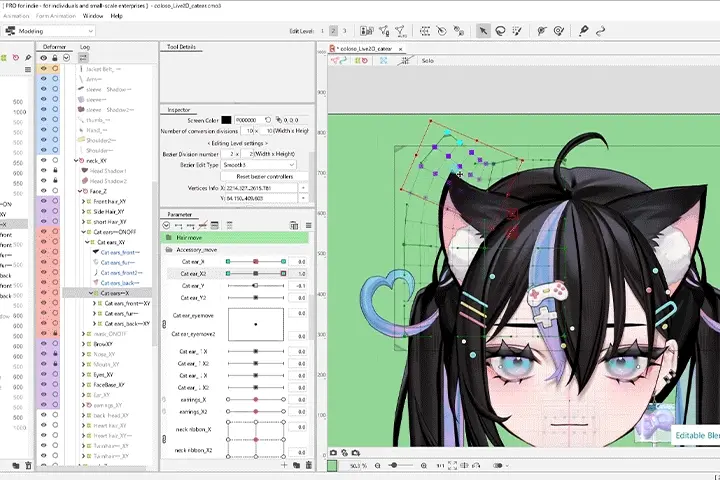Set Edit Level to 1

pyautogui.click(x=322, y=31)
